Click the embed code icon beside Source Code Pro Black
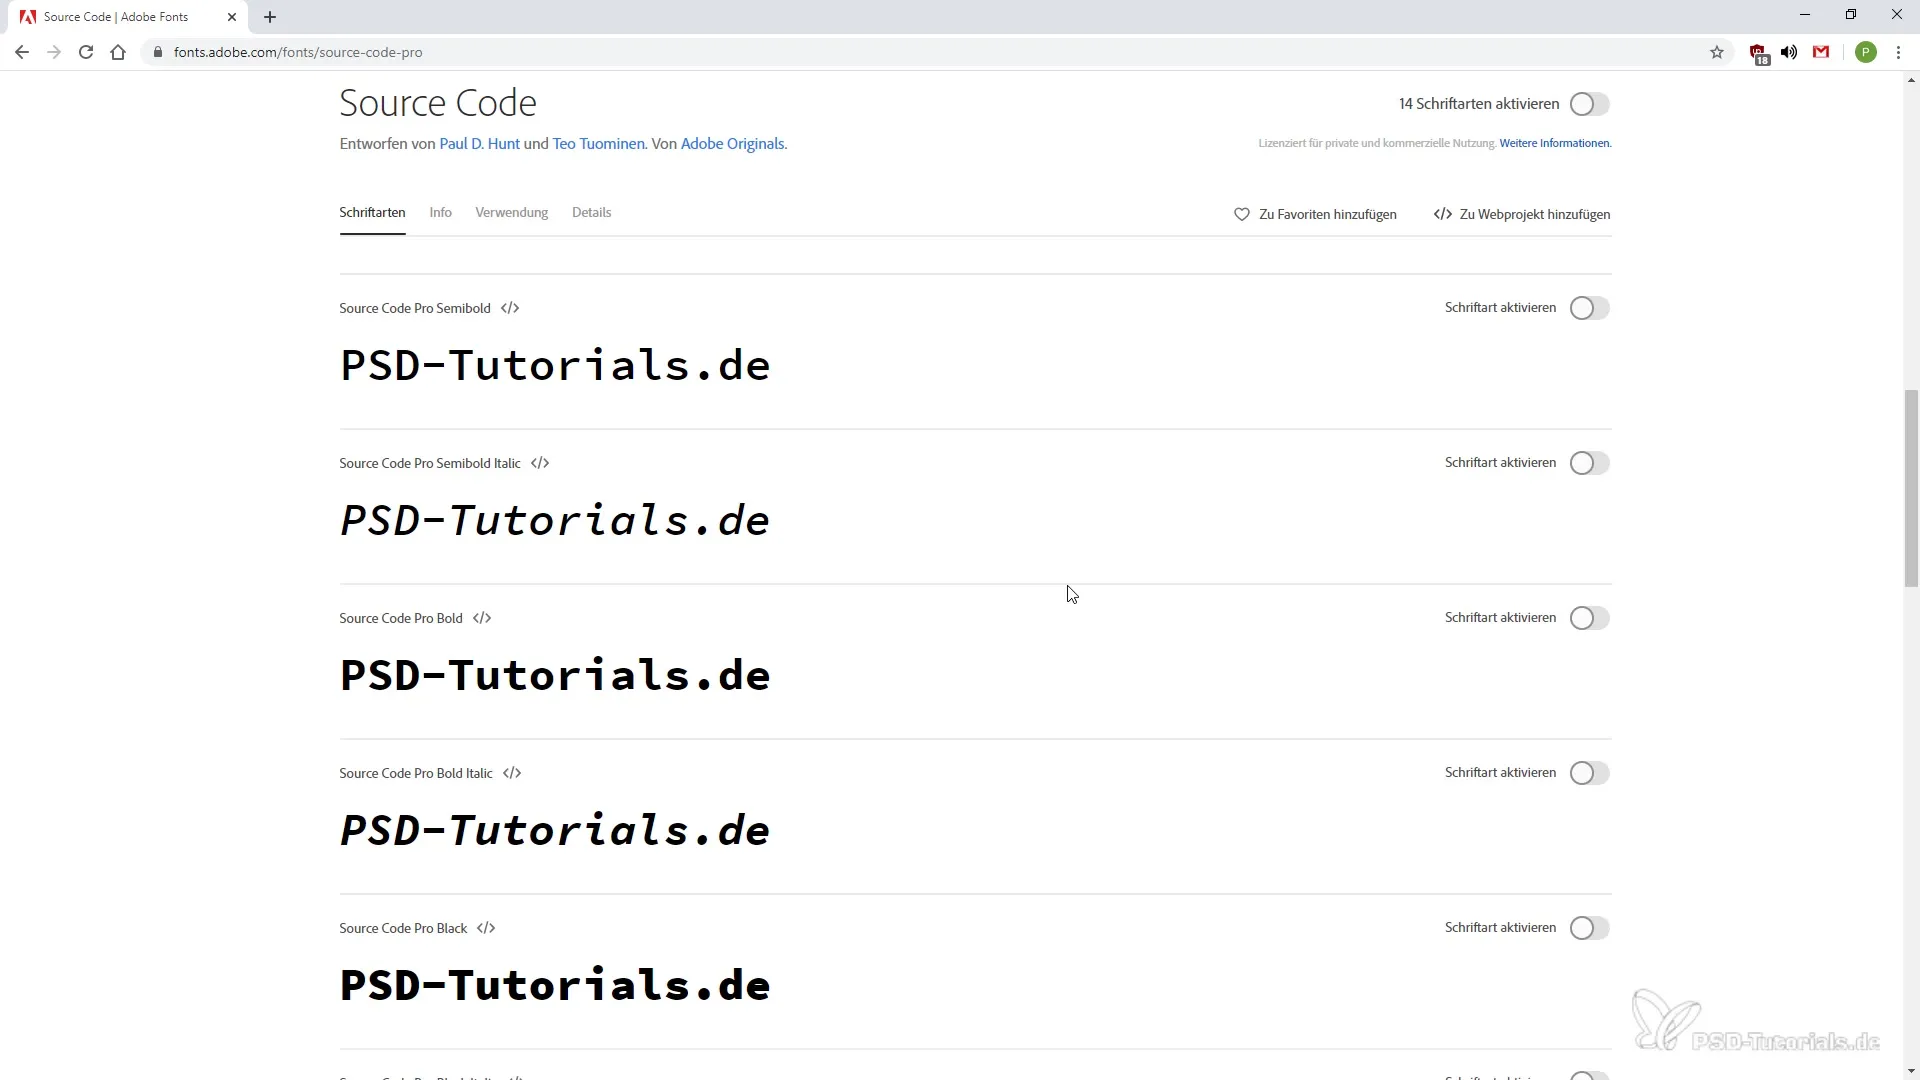Image resolution: width=1920 pixels, height=1080 pixels. coord(486,928)
